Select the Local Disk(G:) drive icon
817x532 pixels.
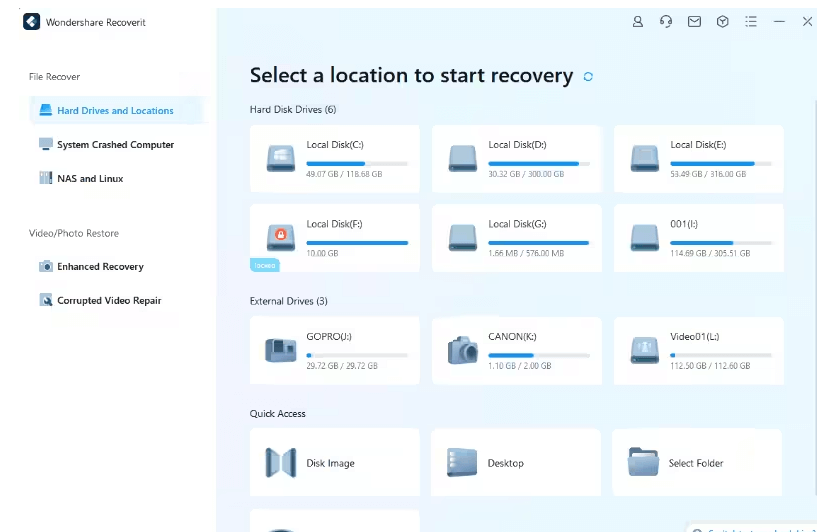tap(463, 238)
